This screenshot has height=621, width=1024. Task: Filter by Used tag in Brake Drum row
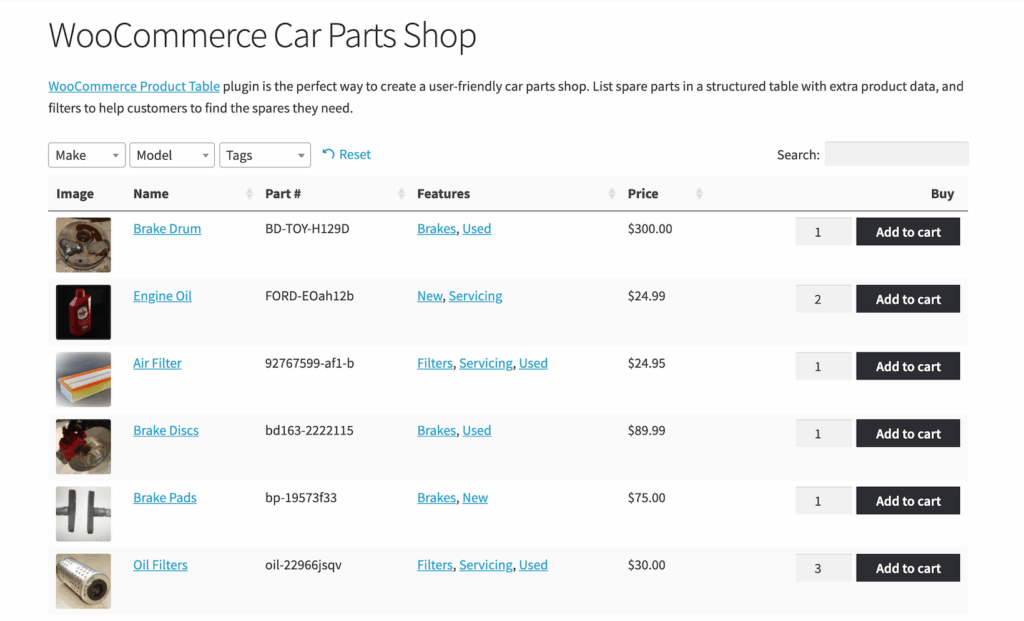point(477,229)
